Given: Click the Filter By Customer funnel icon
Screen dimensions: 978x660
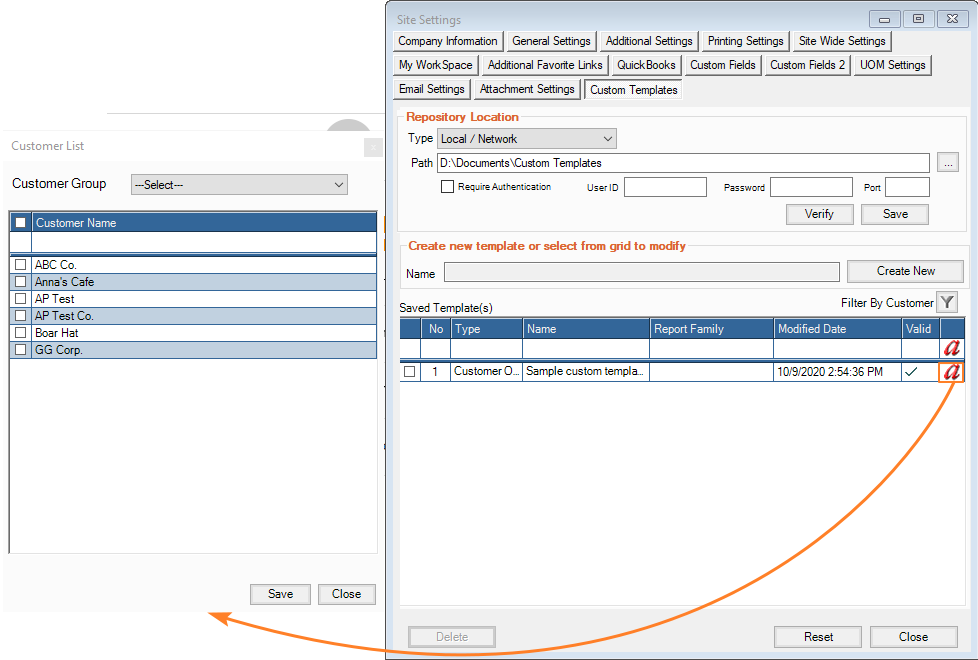Looking at the screenshot, I should pos(947,303).
